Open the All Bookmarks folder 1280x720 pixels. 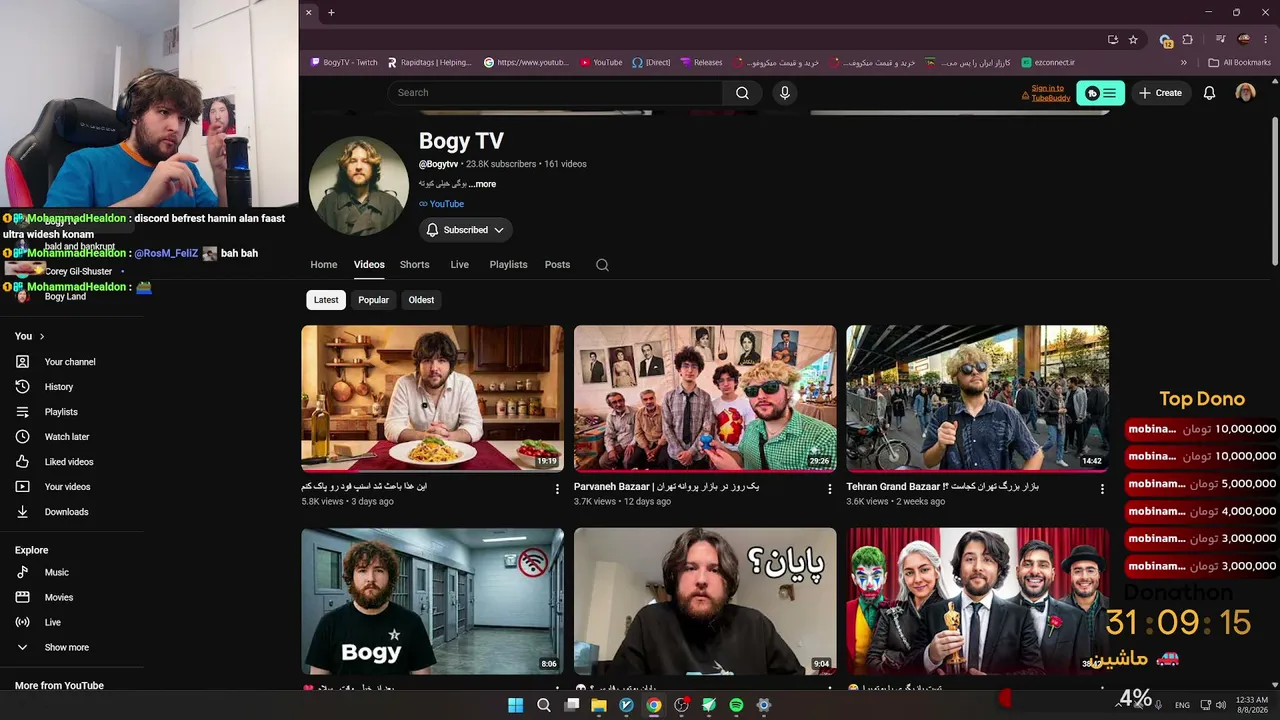pyautogui.click(x=1239, y=62)
